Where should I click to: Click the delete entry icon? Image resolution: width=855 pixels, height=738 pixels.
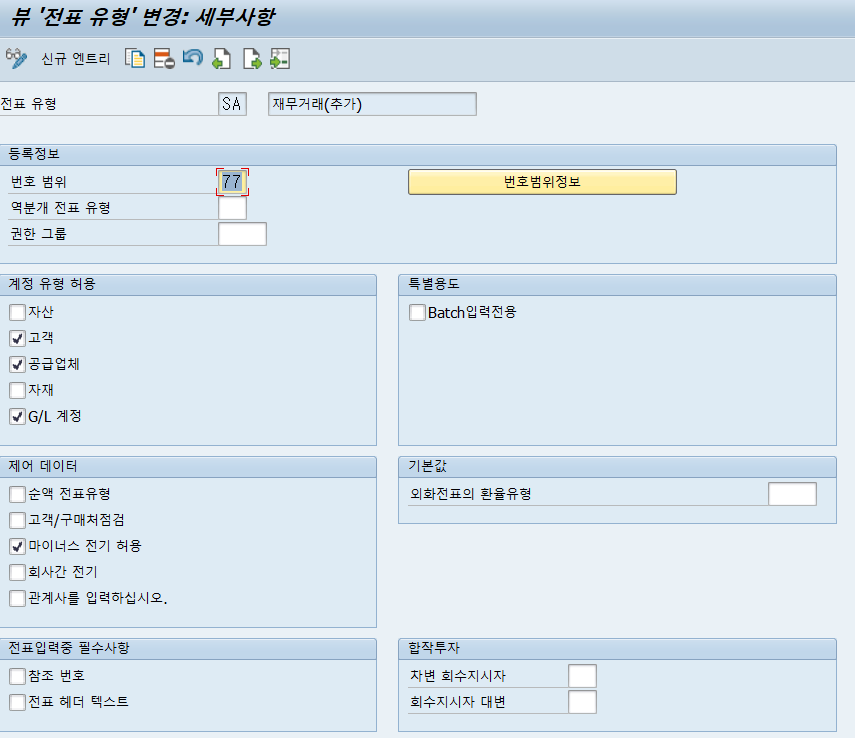tap(164, 58)
